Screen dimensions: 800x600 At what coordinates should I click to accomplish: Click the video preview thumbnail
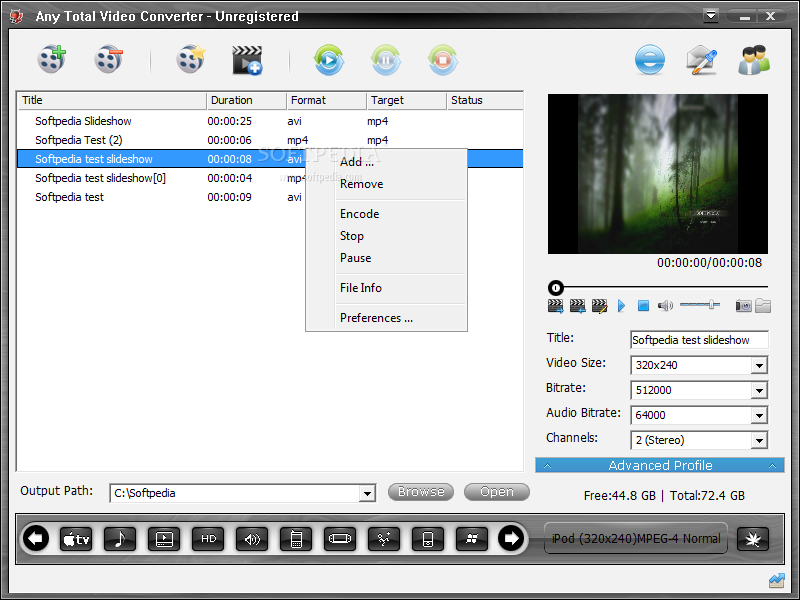pyautogui.click(x=658, y=174)
